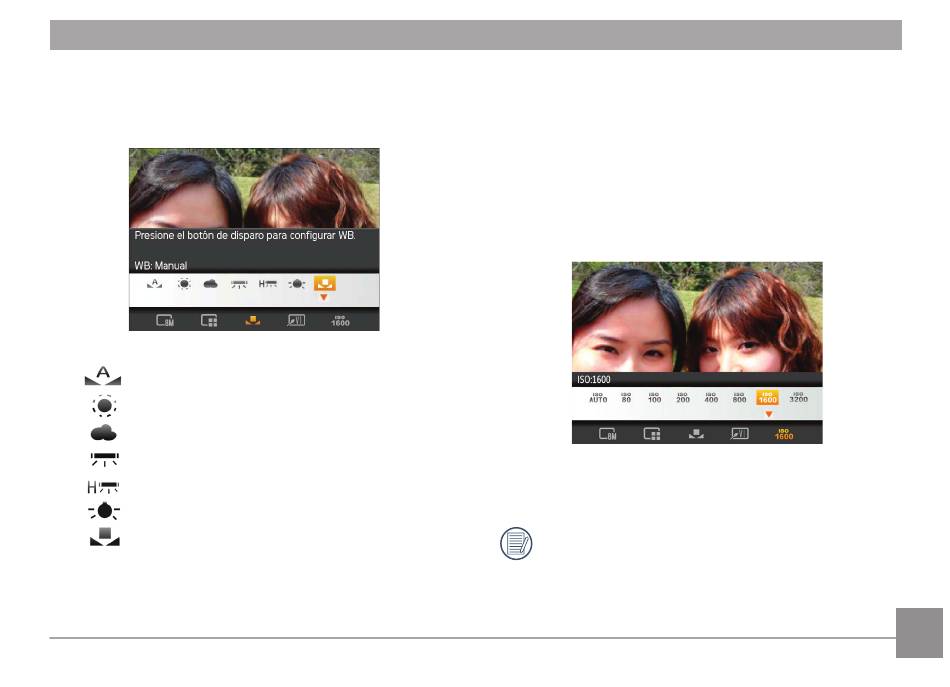Click Daylight legend icon in list
This screenshot has height=687, width=950.
tap(104, 405)
